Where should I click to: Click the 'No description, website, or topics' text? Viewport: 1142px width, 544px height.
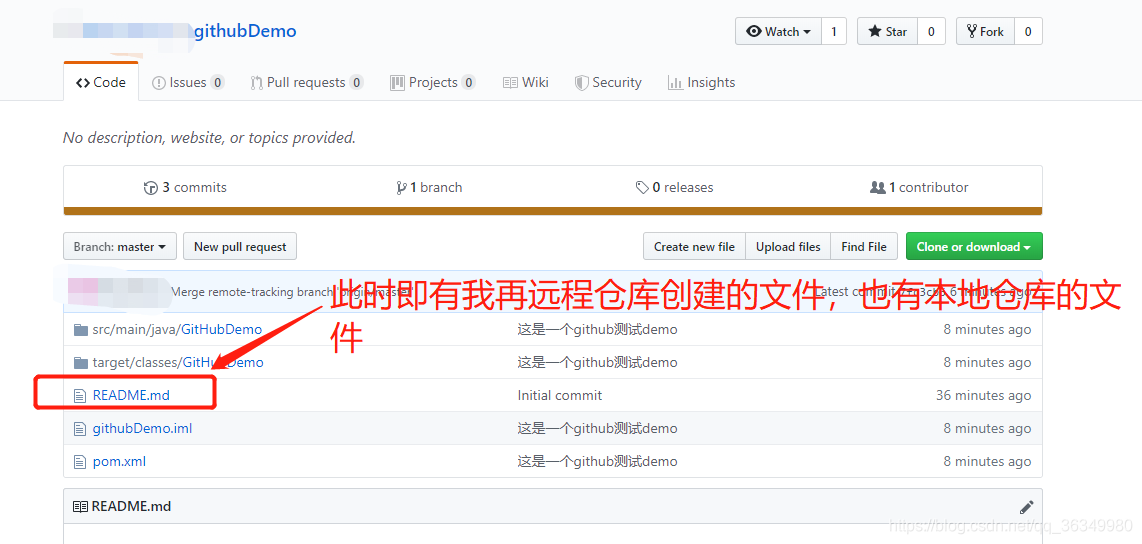[x=210, y=138]
